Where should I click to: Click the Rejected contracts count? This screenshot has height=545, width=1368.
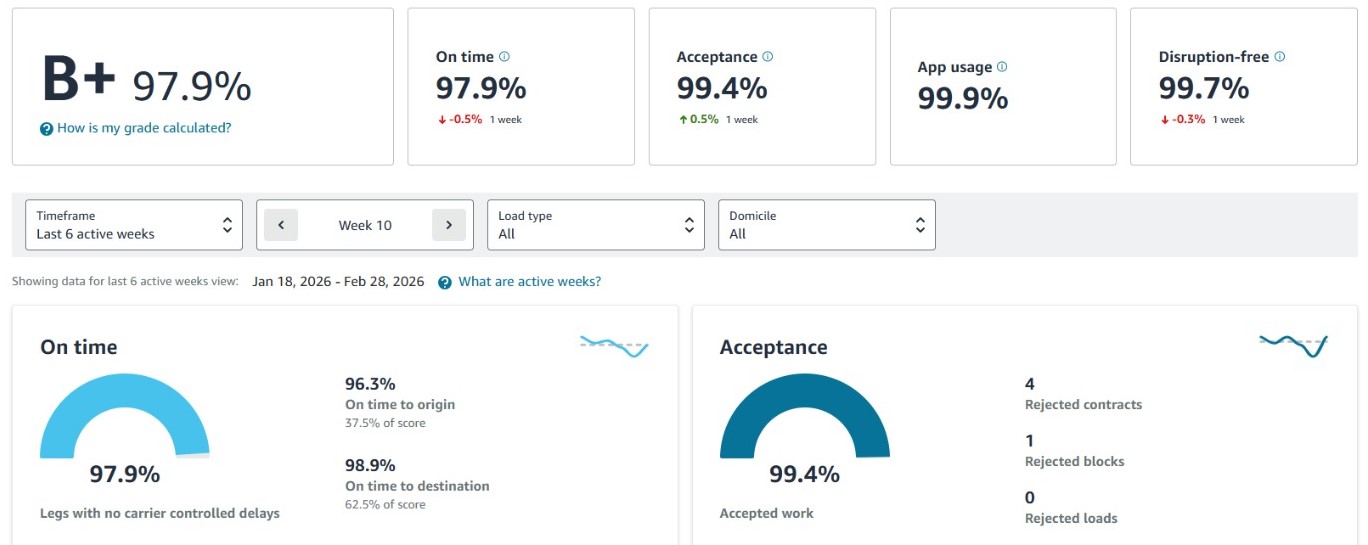pos(1030,384)
